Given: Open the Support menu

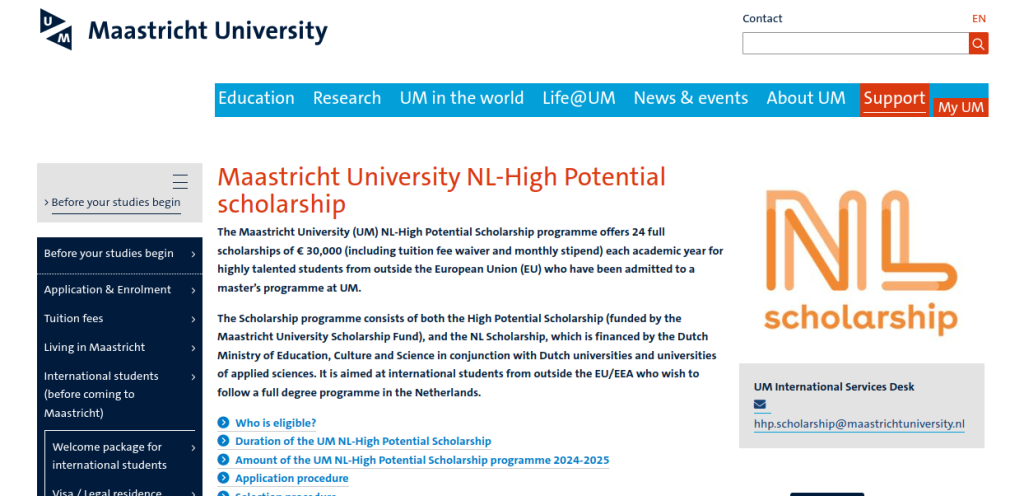Looking at the screenshot, I should point(894,99).
